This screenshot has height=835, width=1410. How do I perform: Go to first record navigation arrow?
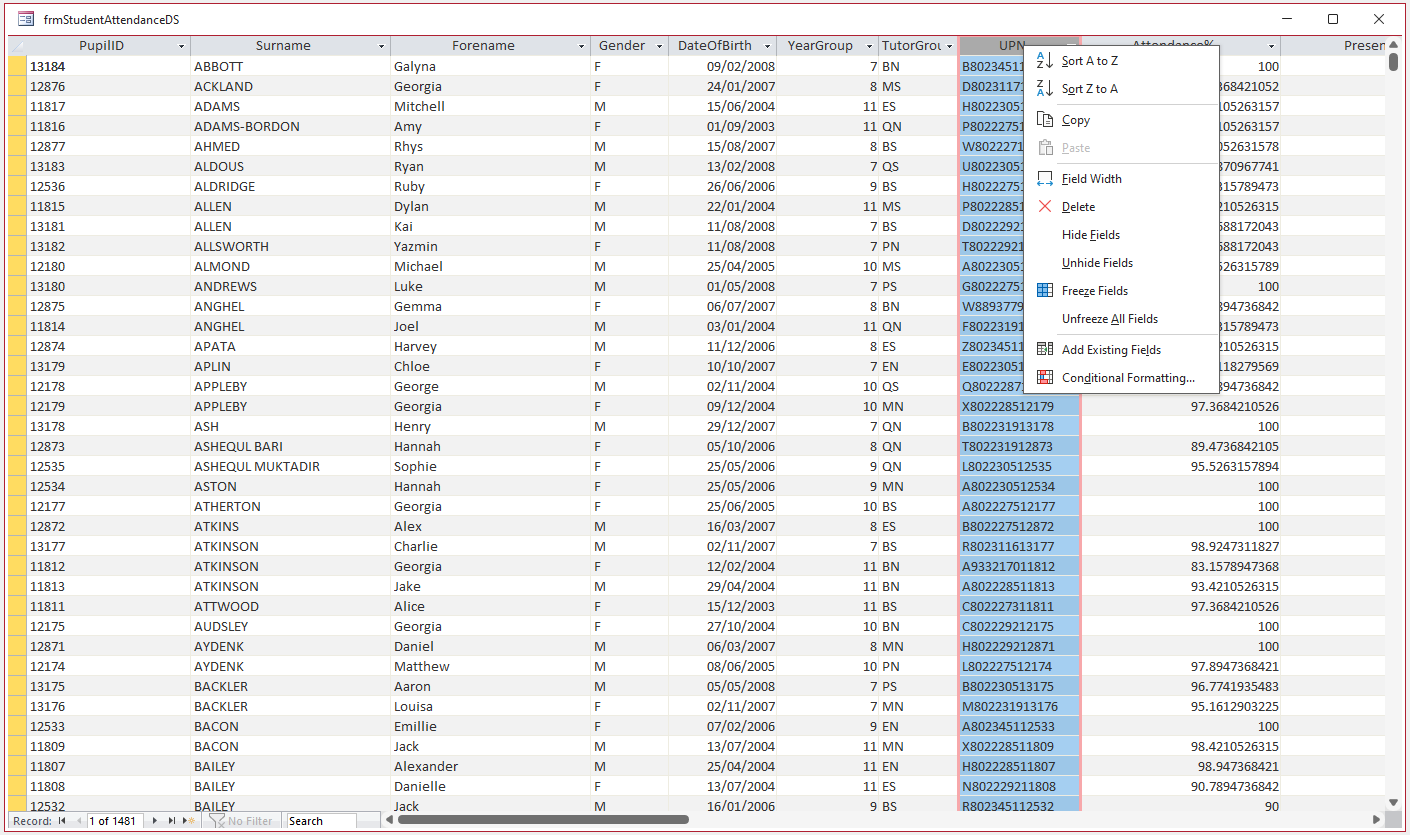[x=62, y=821]
